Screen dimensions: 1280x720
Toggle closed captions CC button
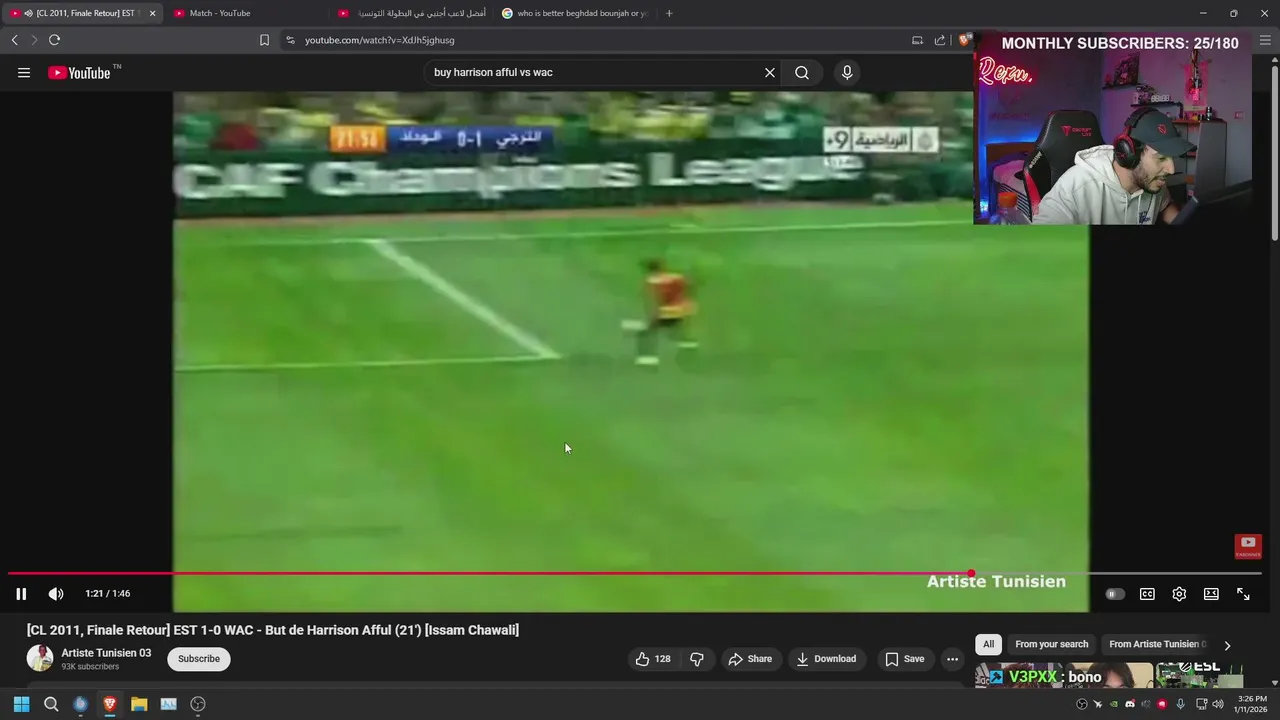pyautogui.click(x=1147, y=594)
